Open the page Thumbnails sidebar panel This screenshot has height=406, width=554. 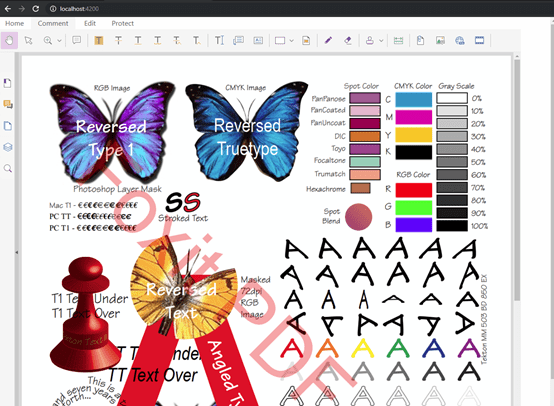(x=7, y=126)
